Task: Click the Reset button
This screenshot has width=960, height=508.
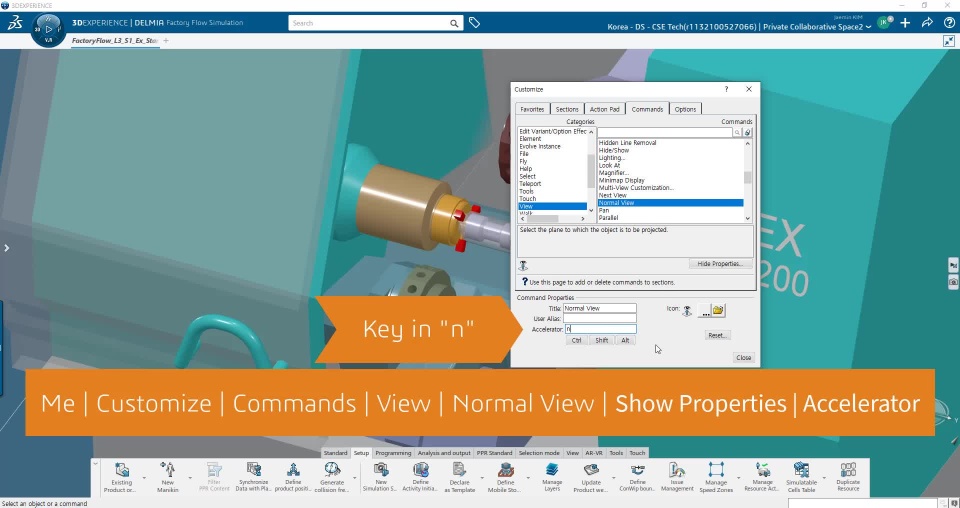Action: click(x=718, y=335)
